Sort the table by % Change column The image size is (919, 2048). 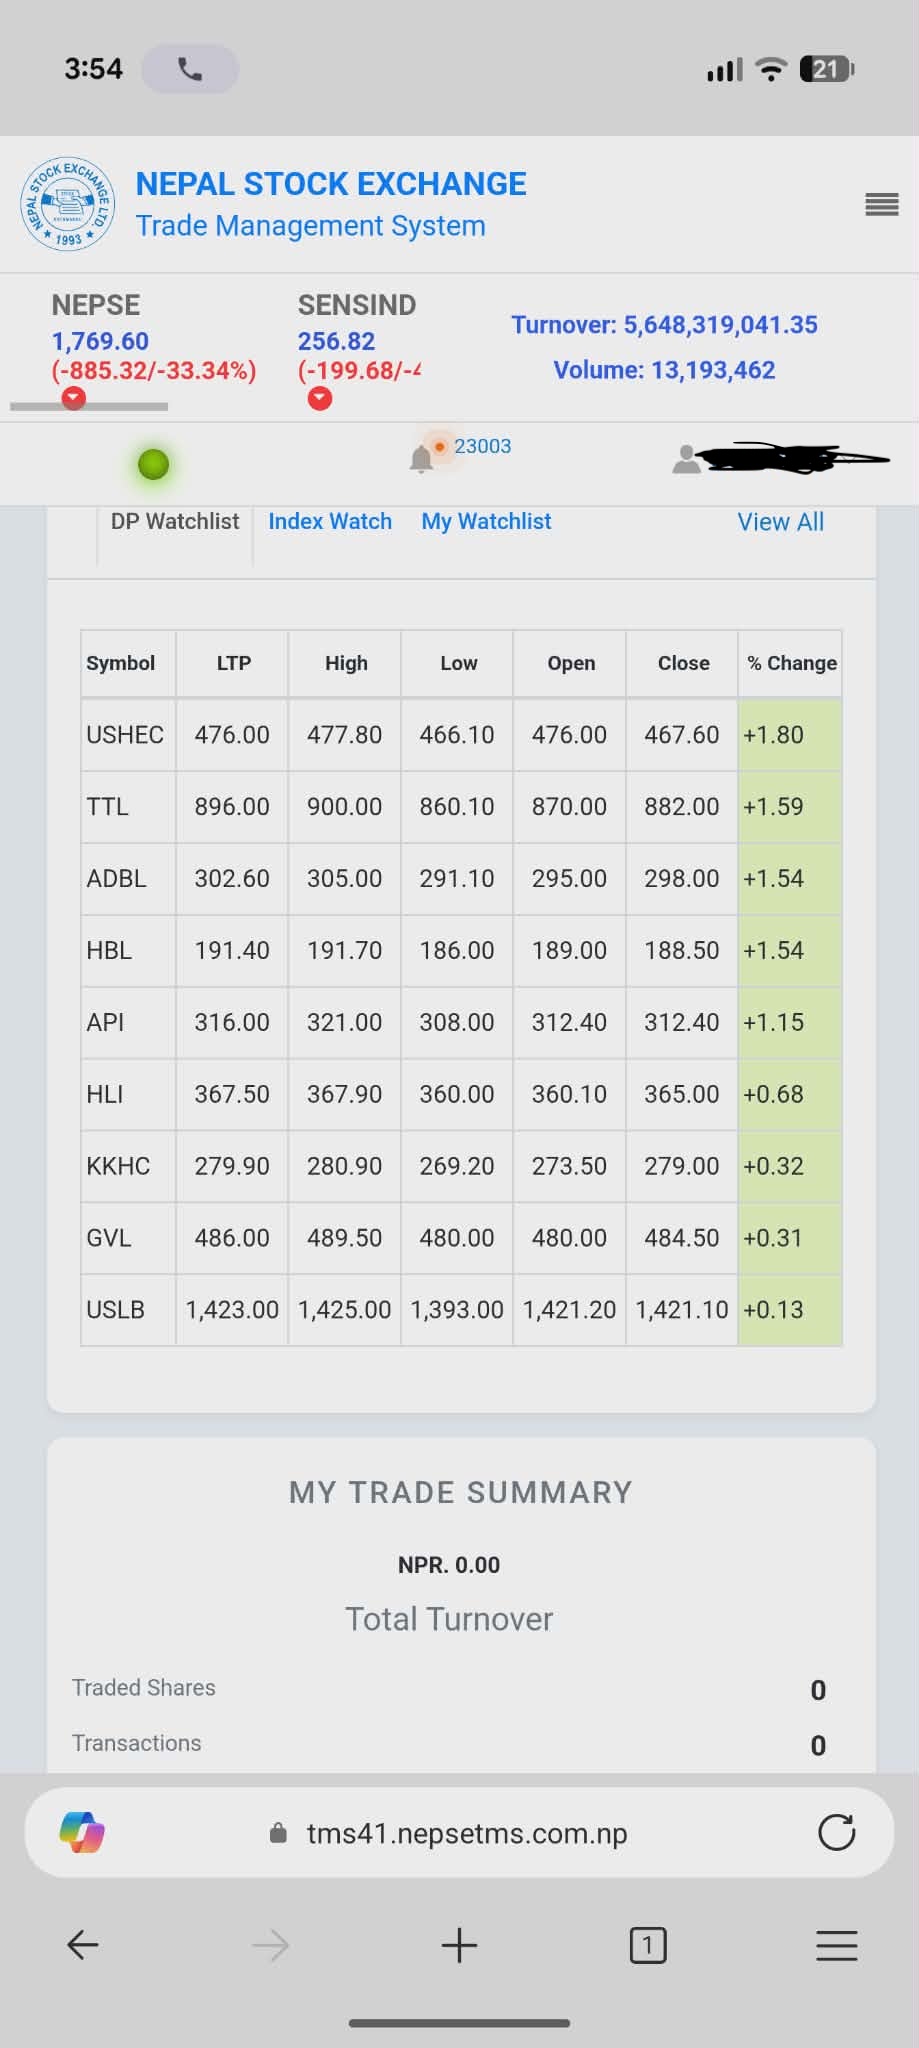tap(791, 663)
